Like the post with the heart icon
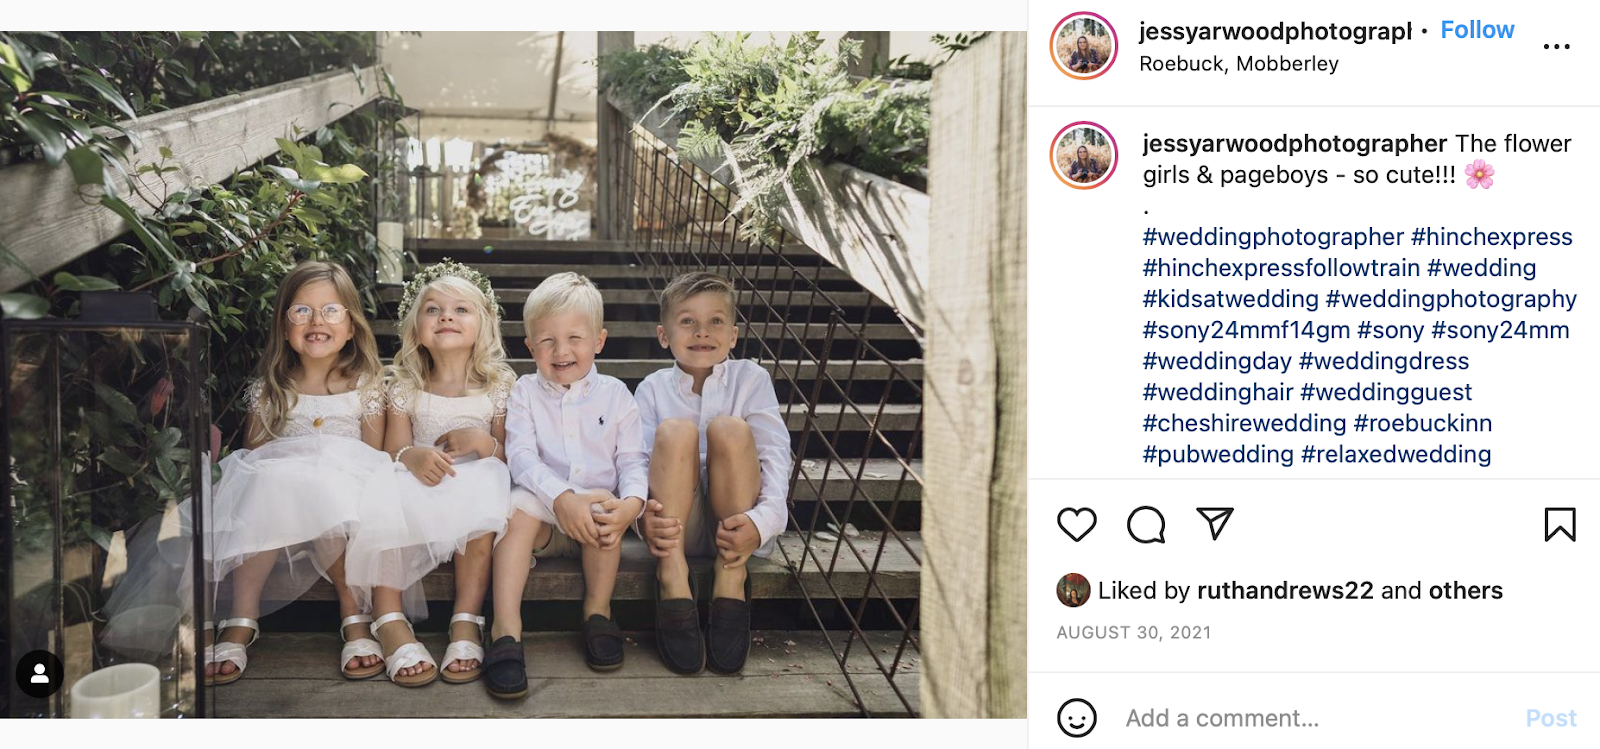This screenshot has width=1600, height=749. (x=1077, y=524)
